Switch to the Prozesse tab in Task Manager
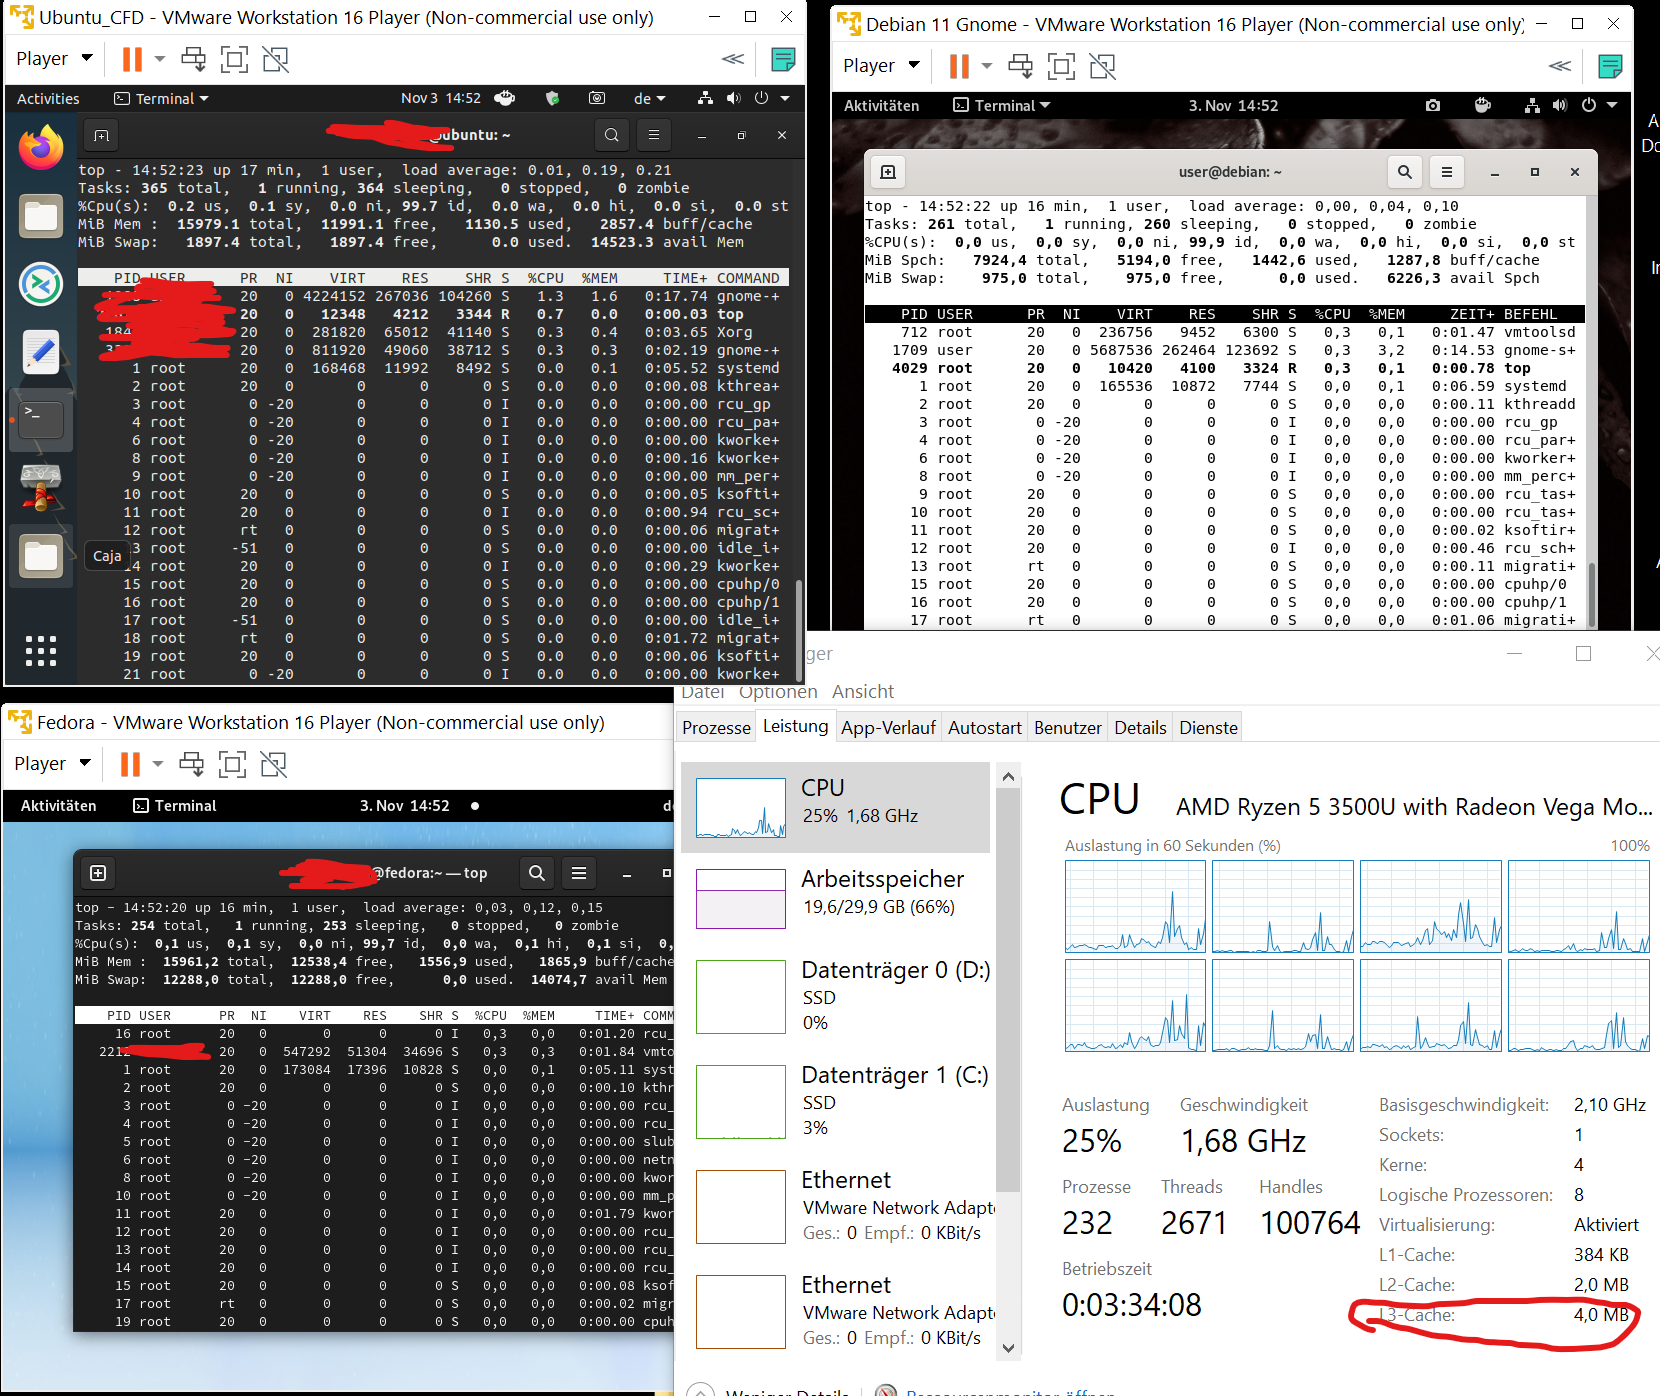This screenshot has height=1396, width=1660. 716,728
